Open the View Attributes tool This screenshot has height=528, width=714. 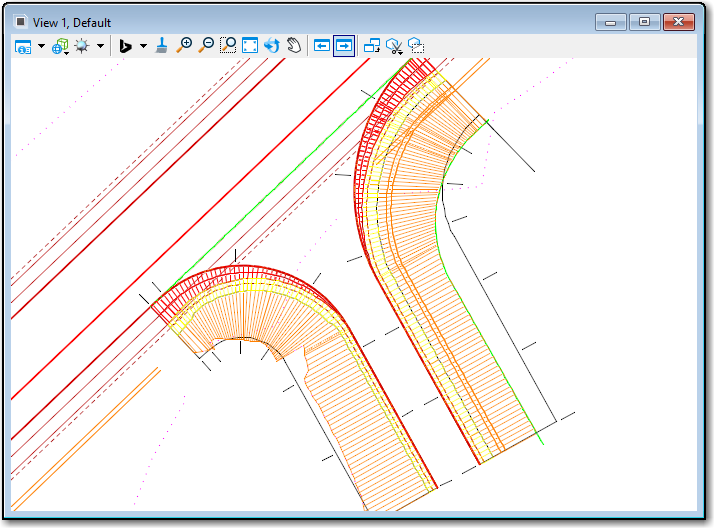(x=23, y=46)
